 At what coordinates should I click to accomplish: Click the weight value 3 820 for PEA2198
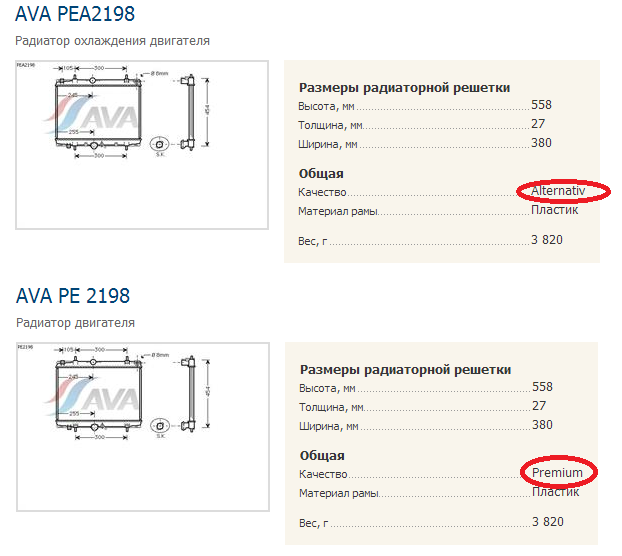(x=548, y=241)
